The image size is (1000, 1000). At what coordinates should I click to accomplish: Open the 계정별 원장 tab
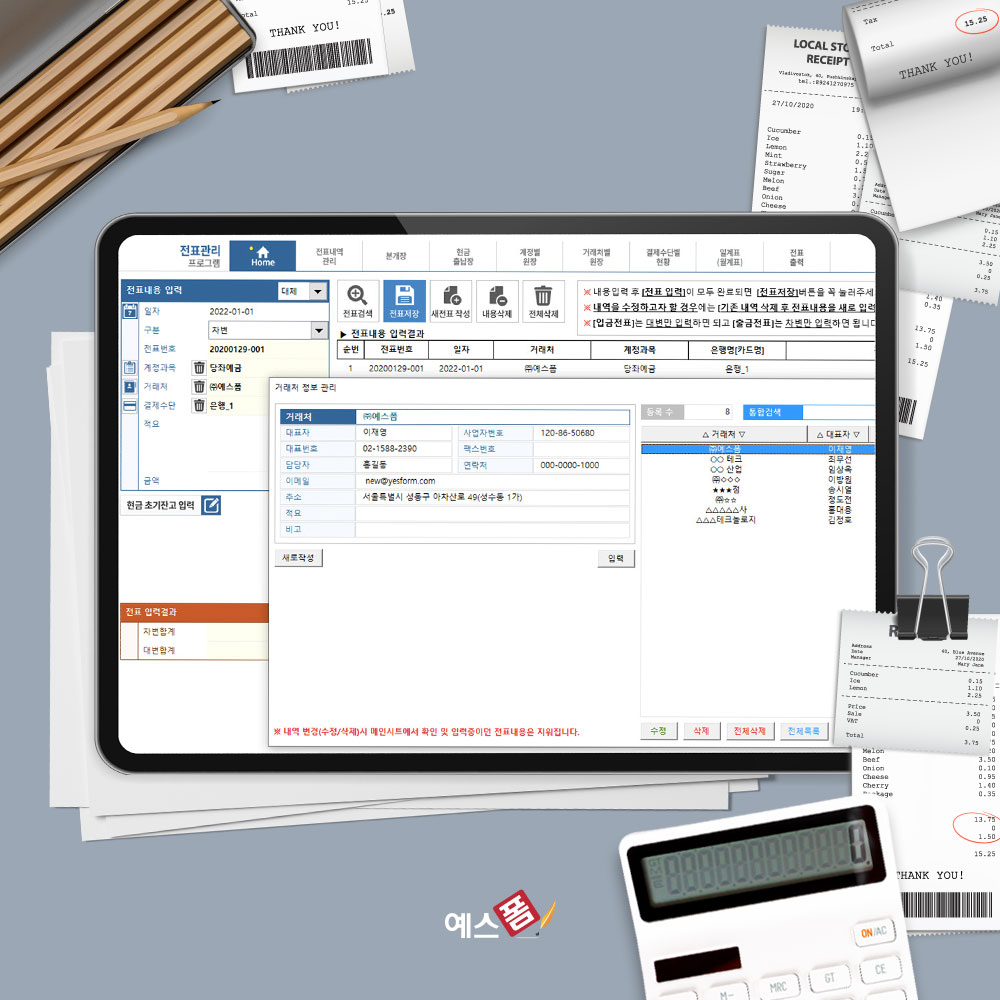[529, 256]
